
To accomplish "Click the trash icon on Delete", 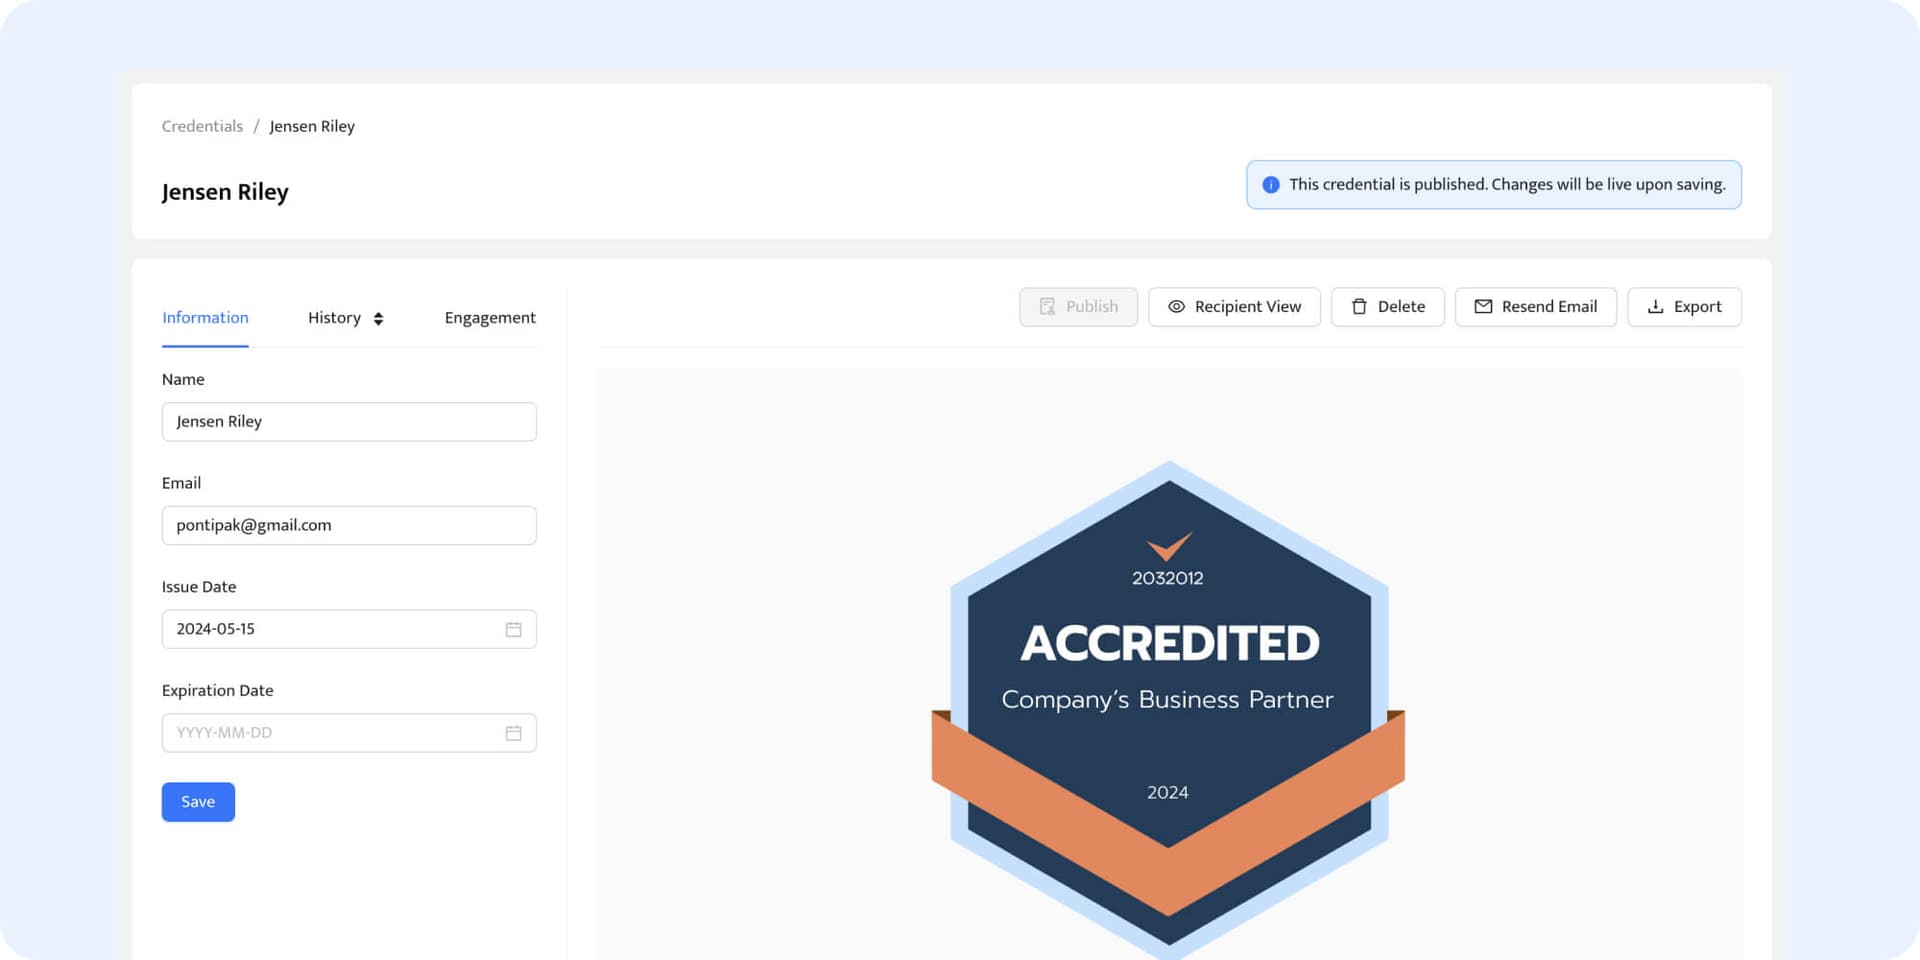I will pos(1359,307).
